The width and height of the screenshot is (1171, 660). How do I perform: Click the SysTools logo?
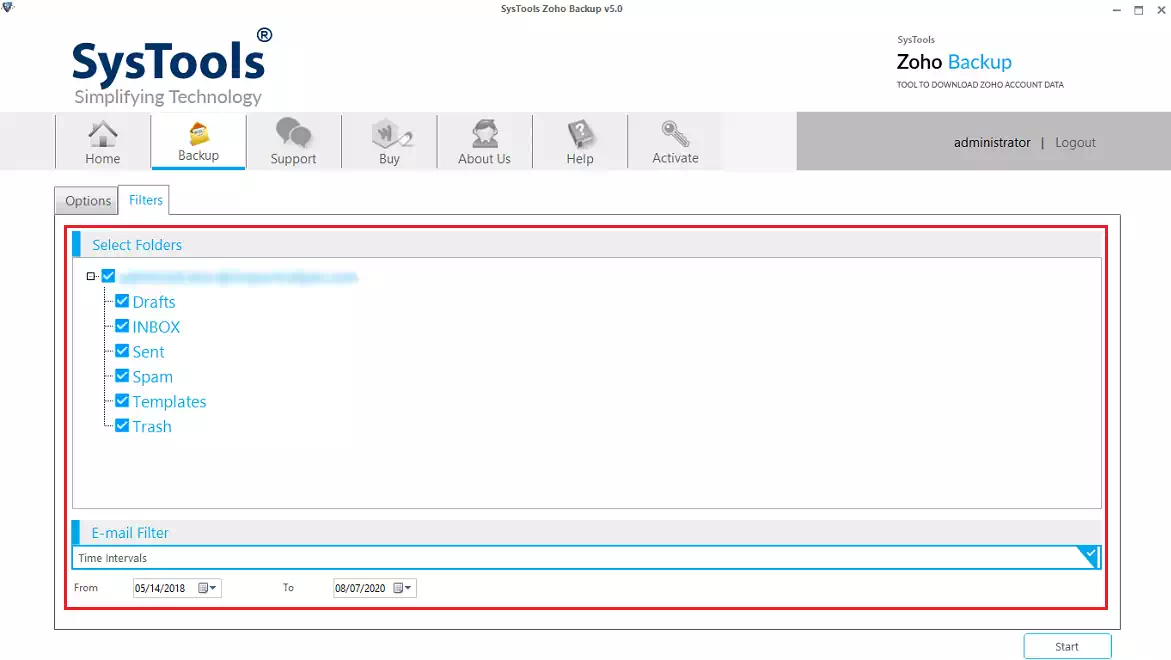click(x=172, y=67)
